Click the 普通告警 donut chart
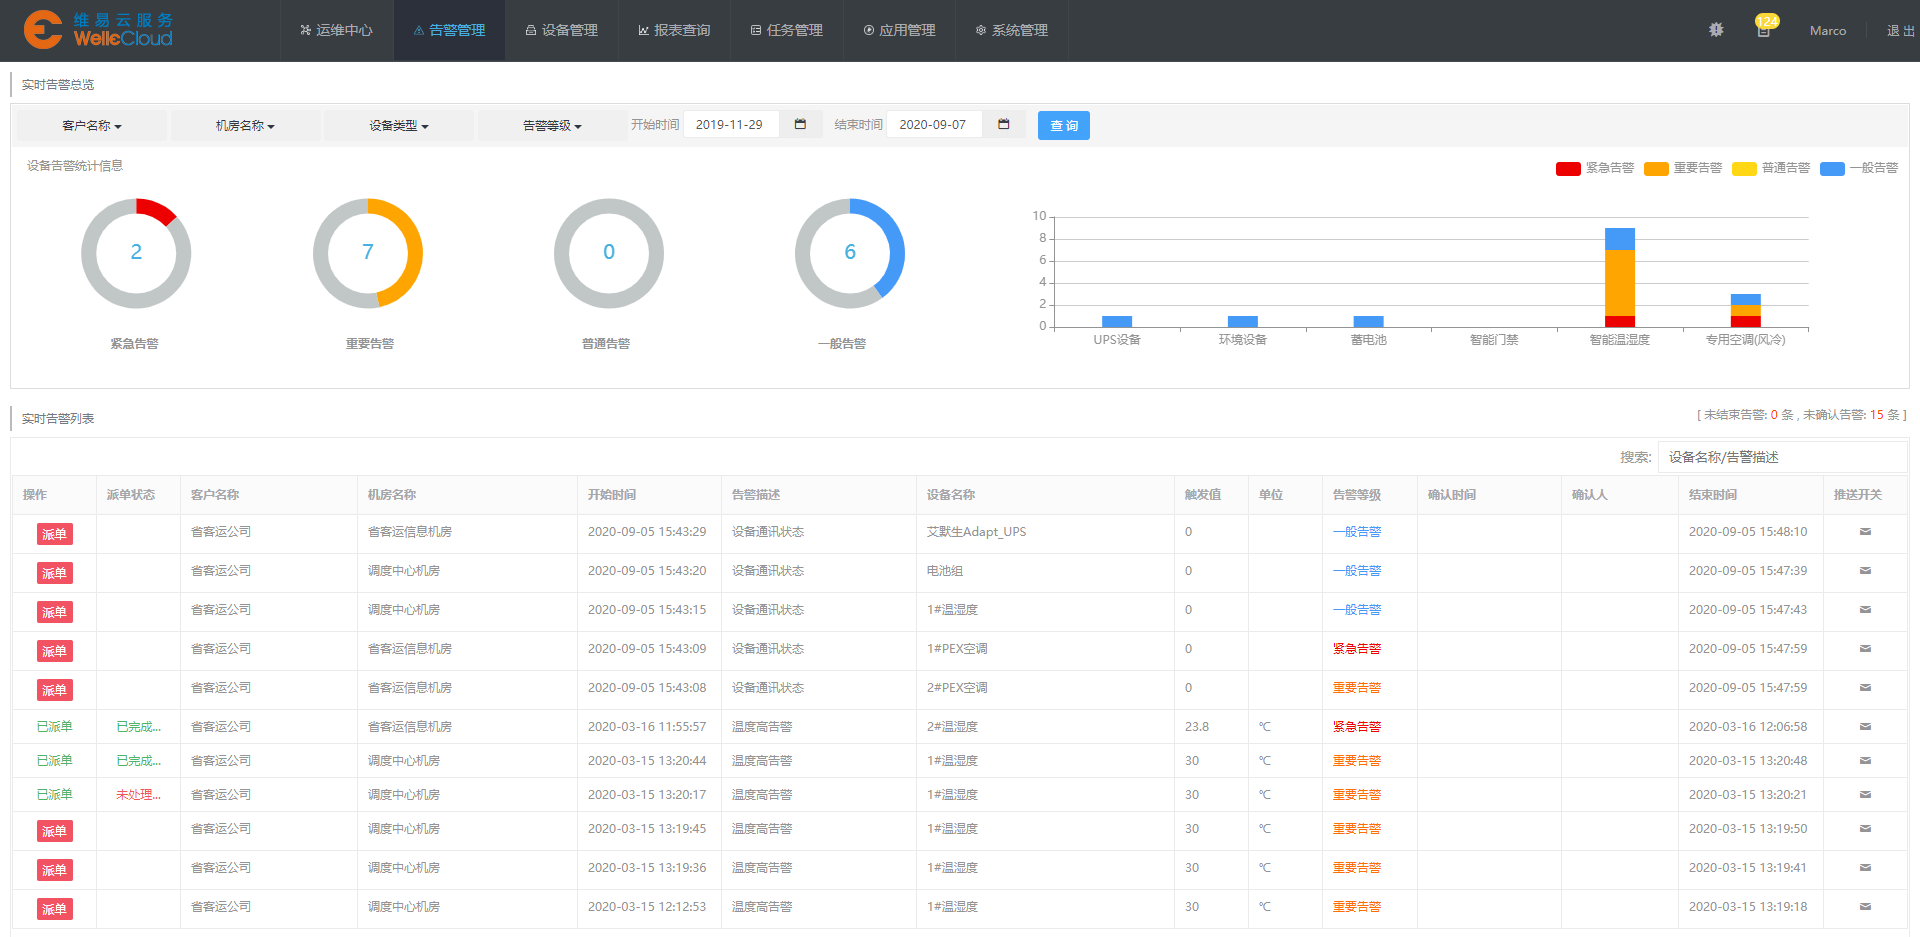 [x=609, y=253]
